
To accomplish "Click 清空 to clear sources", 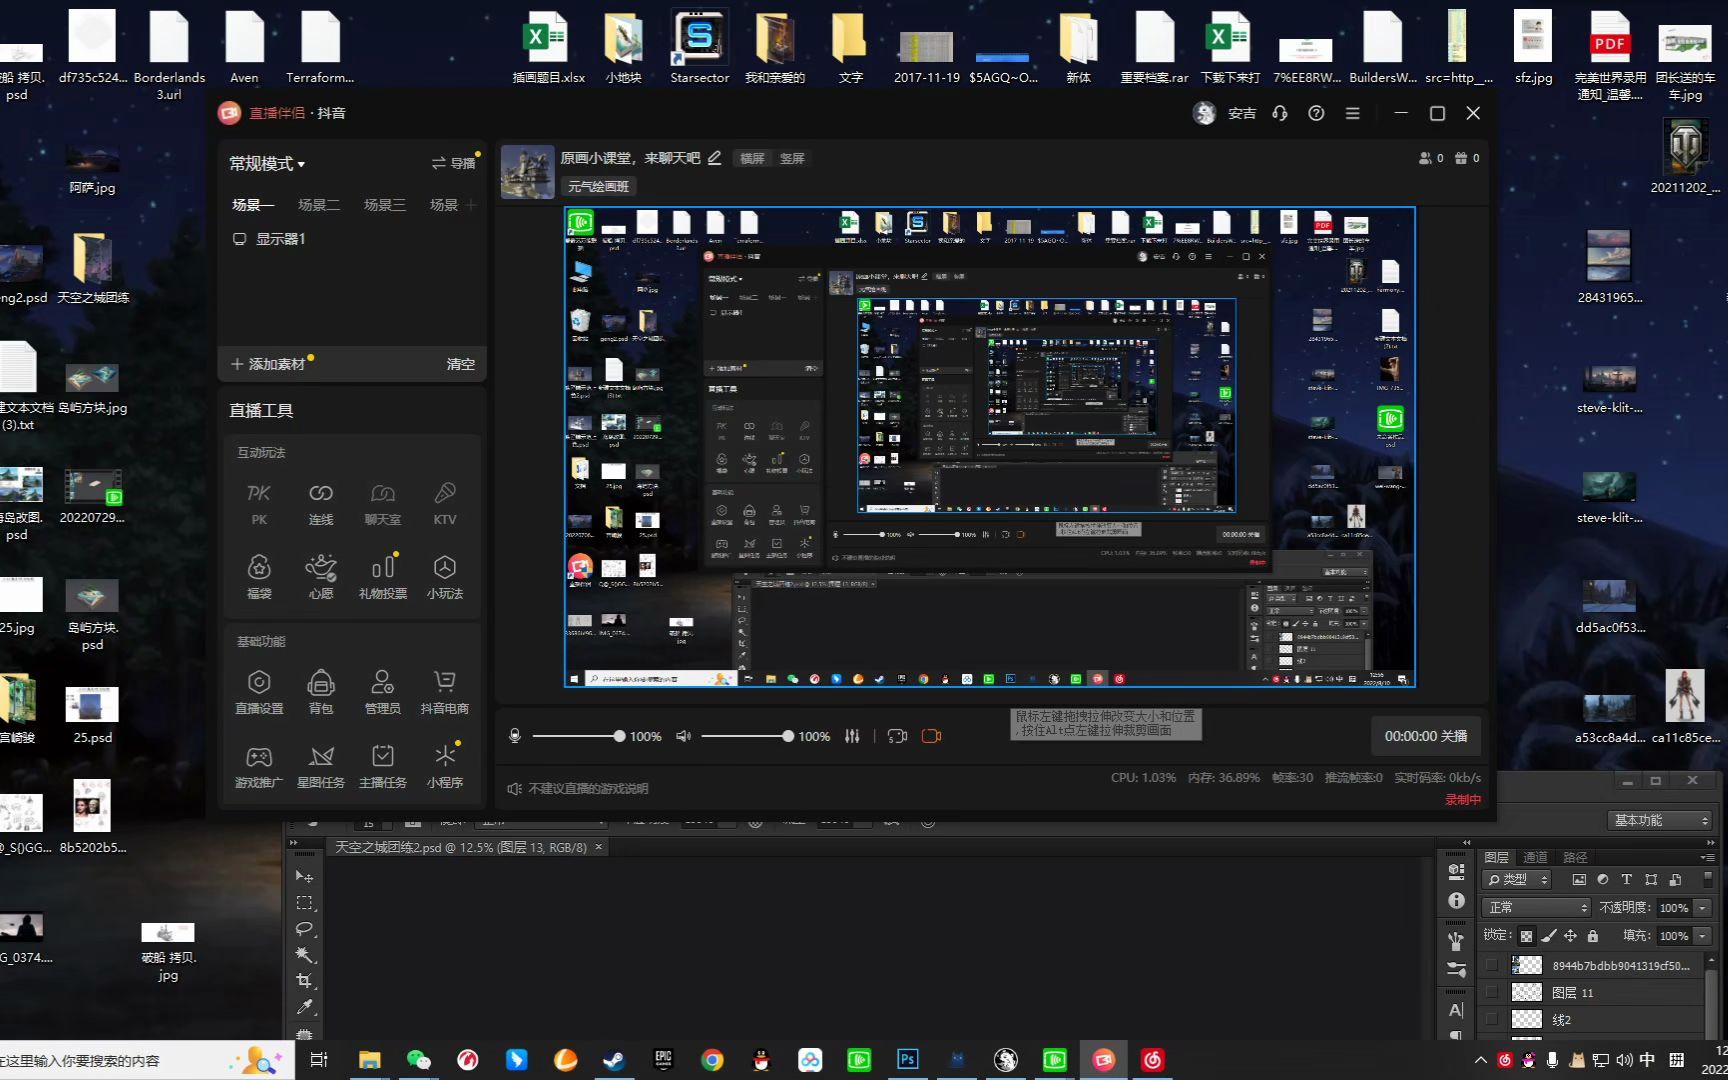I will tap(461, 364).
